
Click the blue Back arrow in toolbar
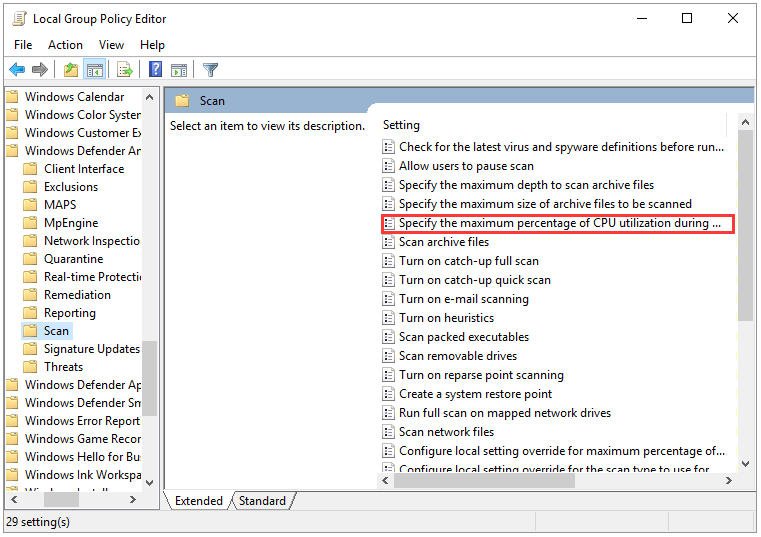17,70
